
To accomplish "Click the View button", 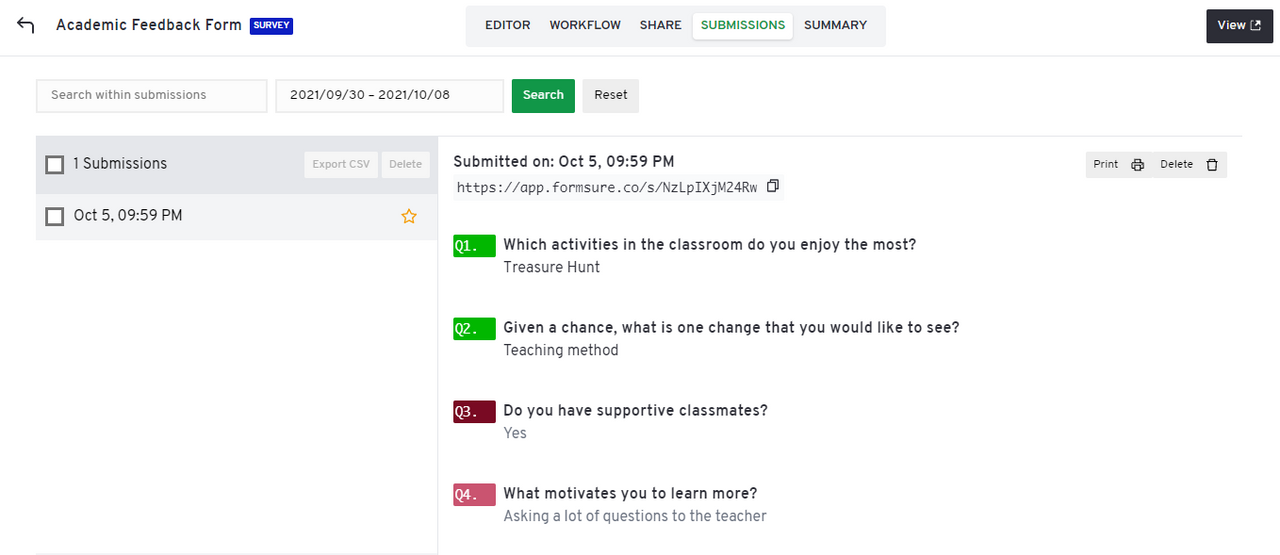I will coord(1239,26).
